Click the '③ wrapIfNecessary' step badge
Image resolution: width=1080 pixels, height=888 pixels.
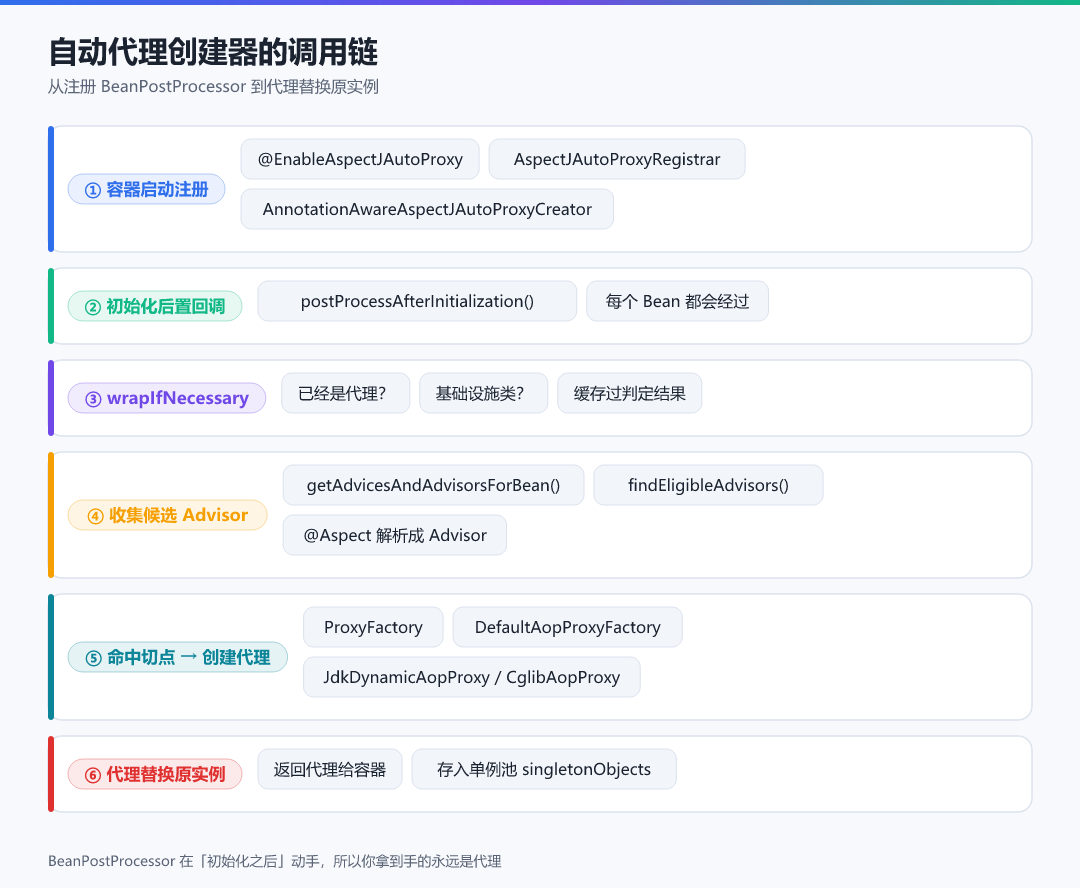[x=167, y=398]
